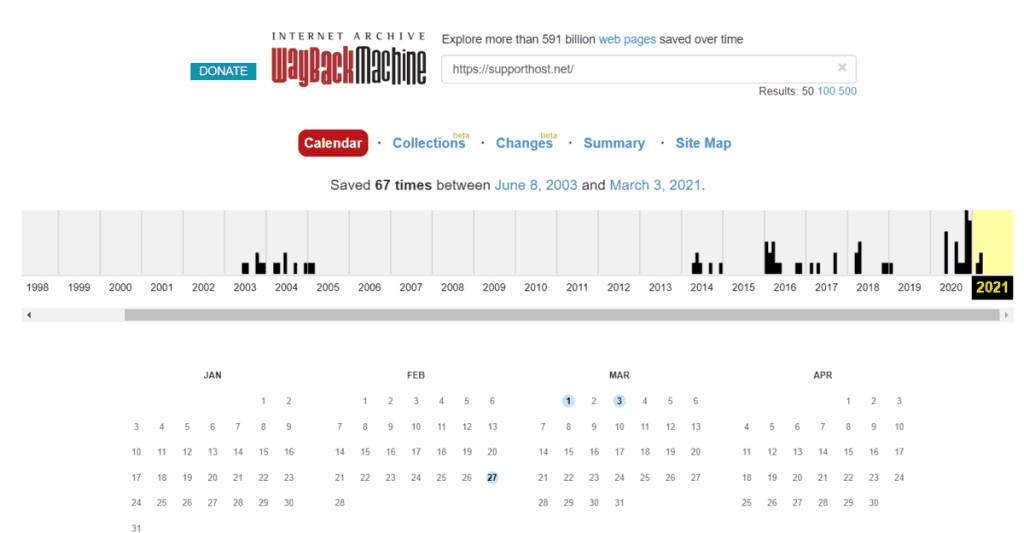
Task: Select year 2018 on the timeline
Action: (867, 287)
